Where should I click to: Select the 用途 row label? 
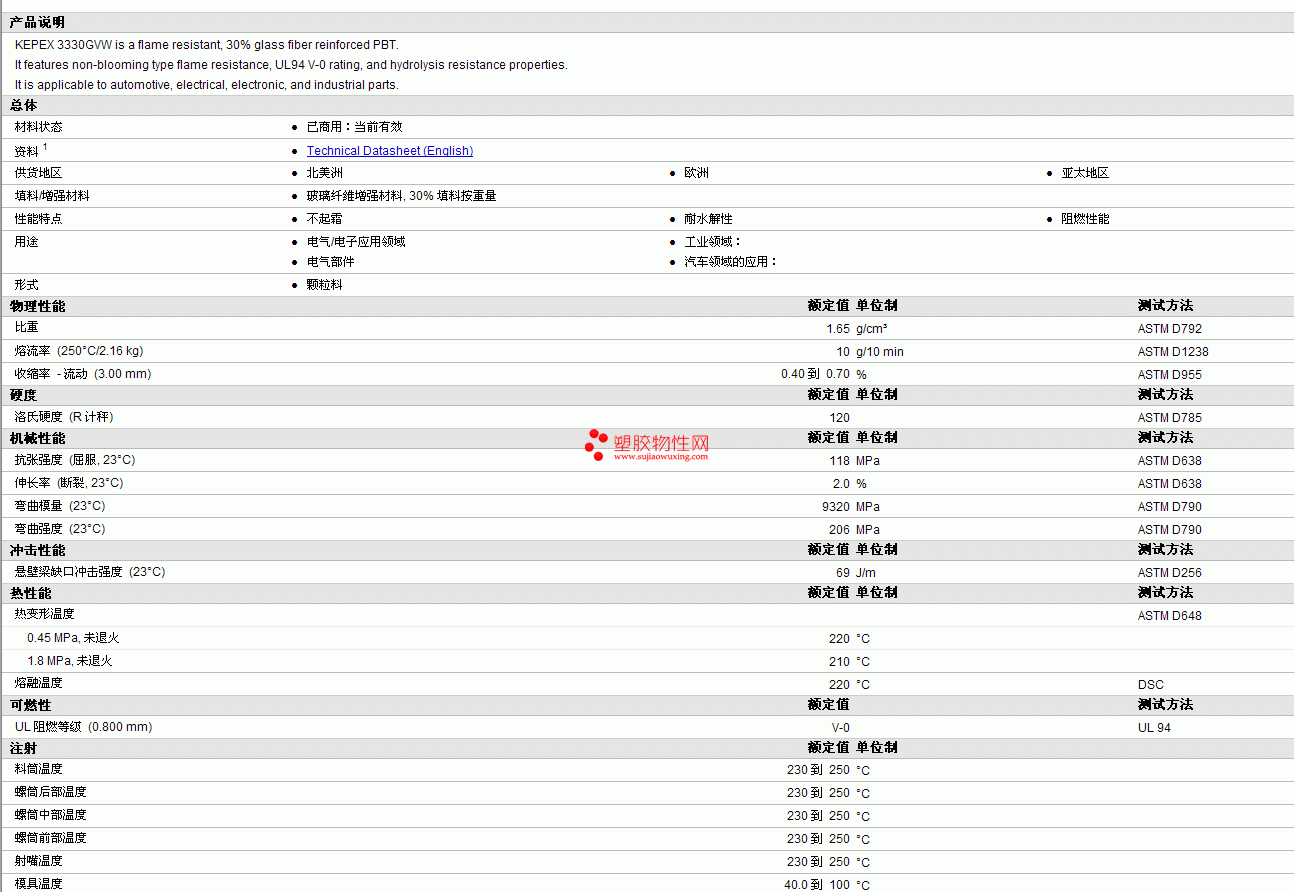click(x=26, y=242)
